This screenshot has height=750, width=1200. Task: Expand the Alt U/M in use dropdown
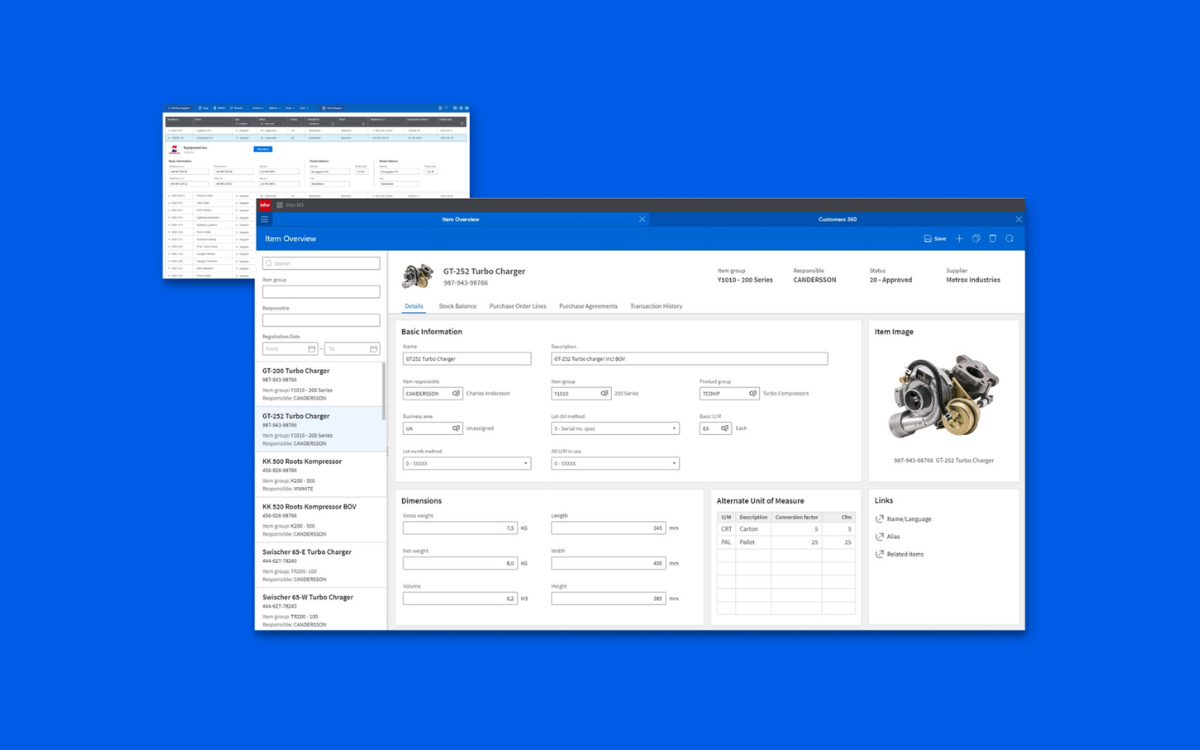674,463
